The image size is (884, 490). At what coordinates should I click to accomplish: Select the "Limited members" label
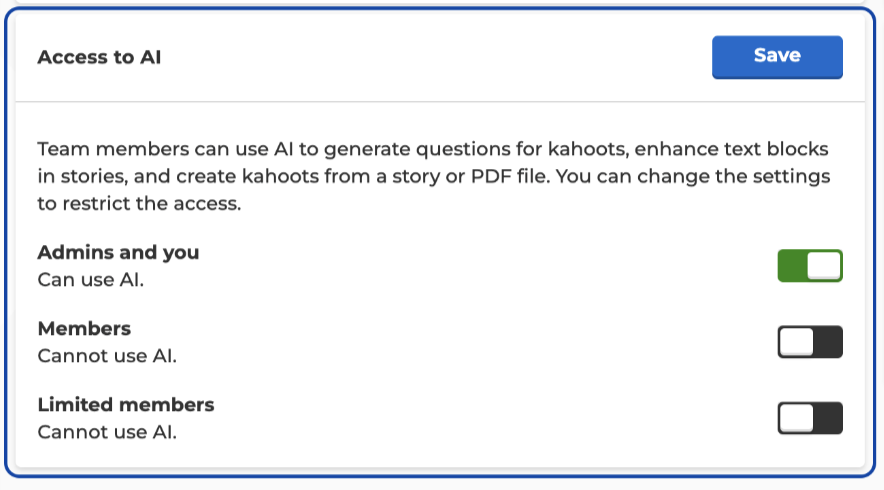126,405
